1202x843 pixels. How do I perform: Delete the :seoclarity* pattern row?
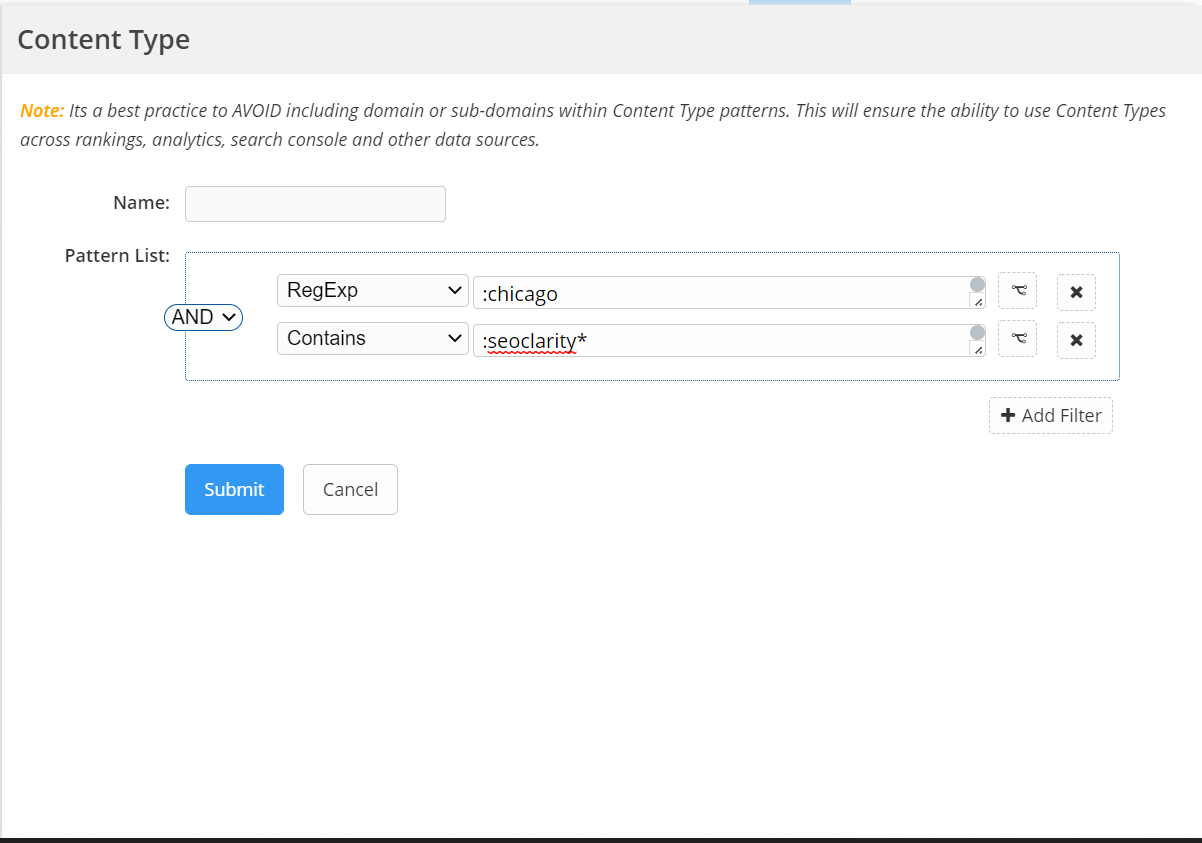(1076, 340)
